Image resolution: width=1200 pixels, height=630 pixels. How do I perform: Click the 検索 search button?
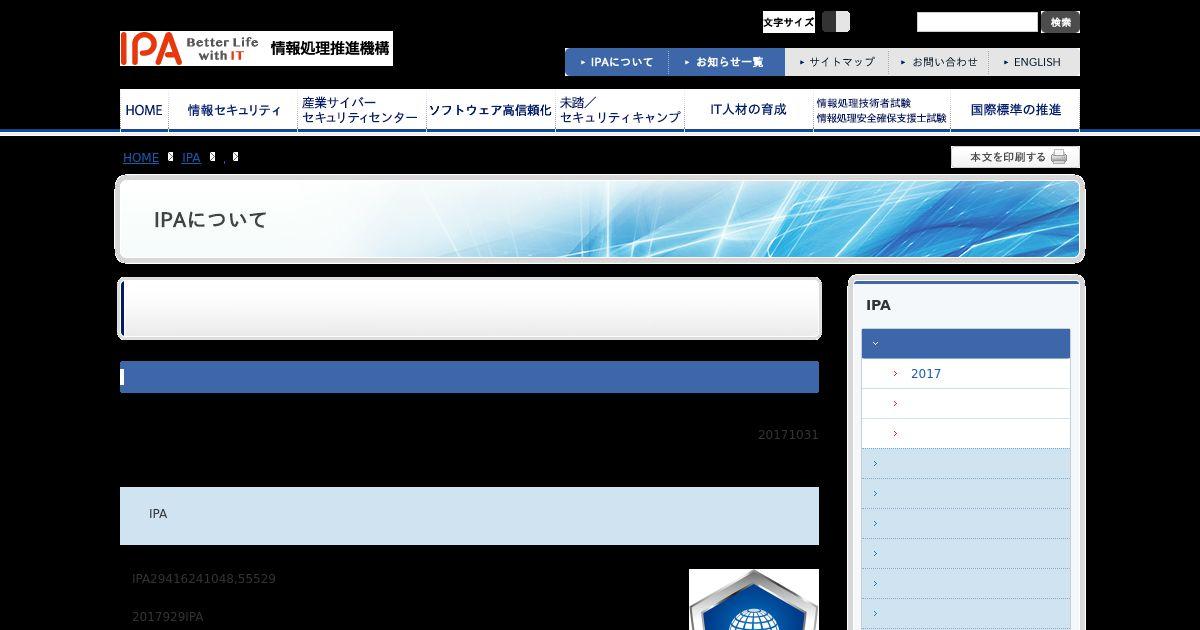pyautogui.click(x=1060, y=22)
